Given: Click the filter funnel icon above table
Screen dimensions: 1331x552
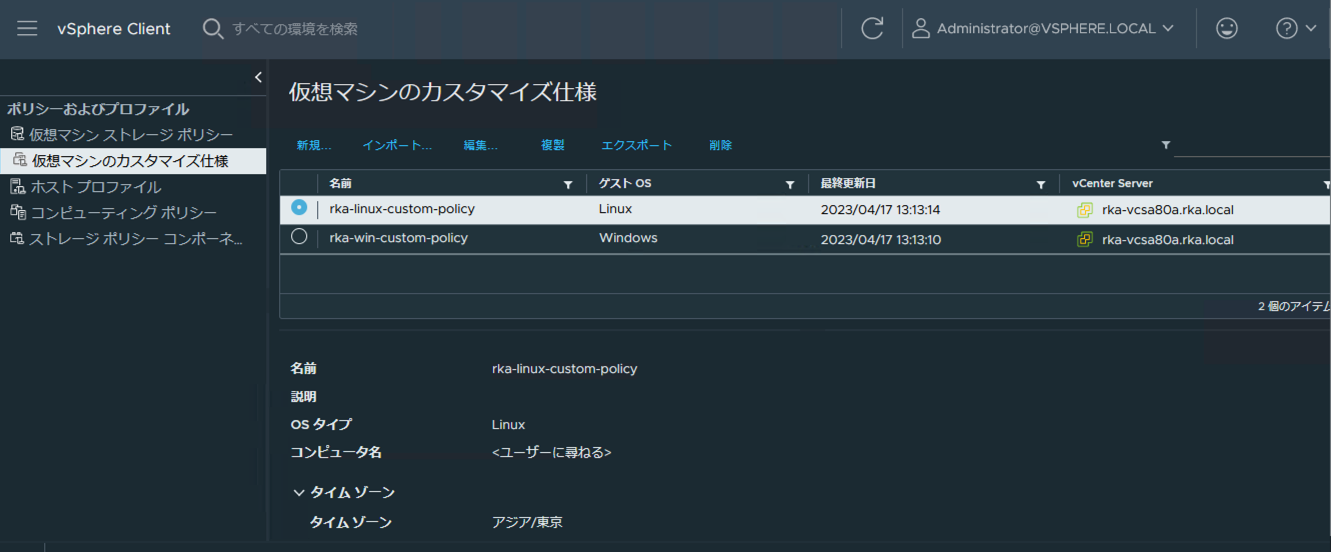Looking at the screenshot, I should [1166, 145].
